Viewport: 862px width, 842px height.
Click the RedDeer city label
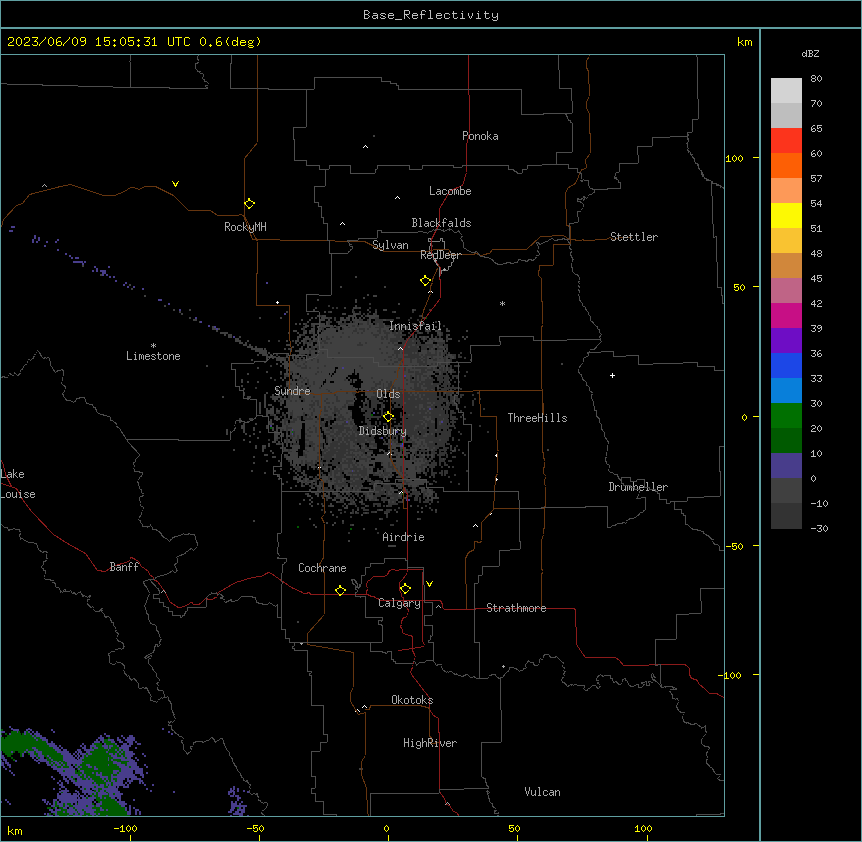click(440, 255)
